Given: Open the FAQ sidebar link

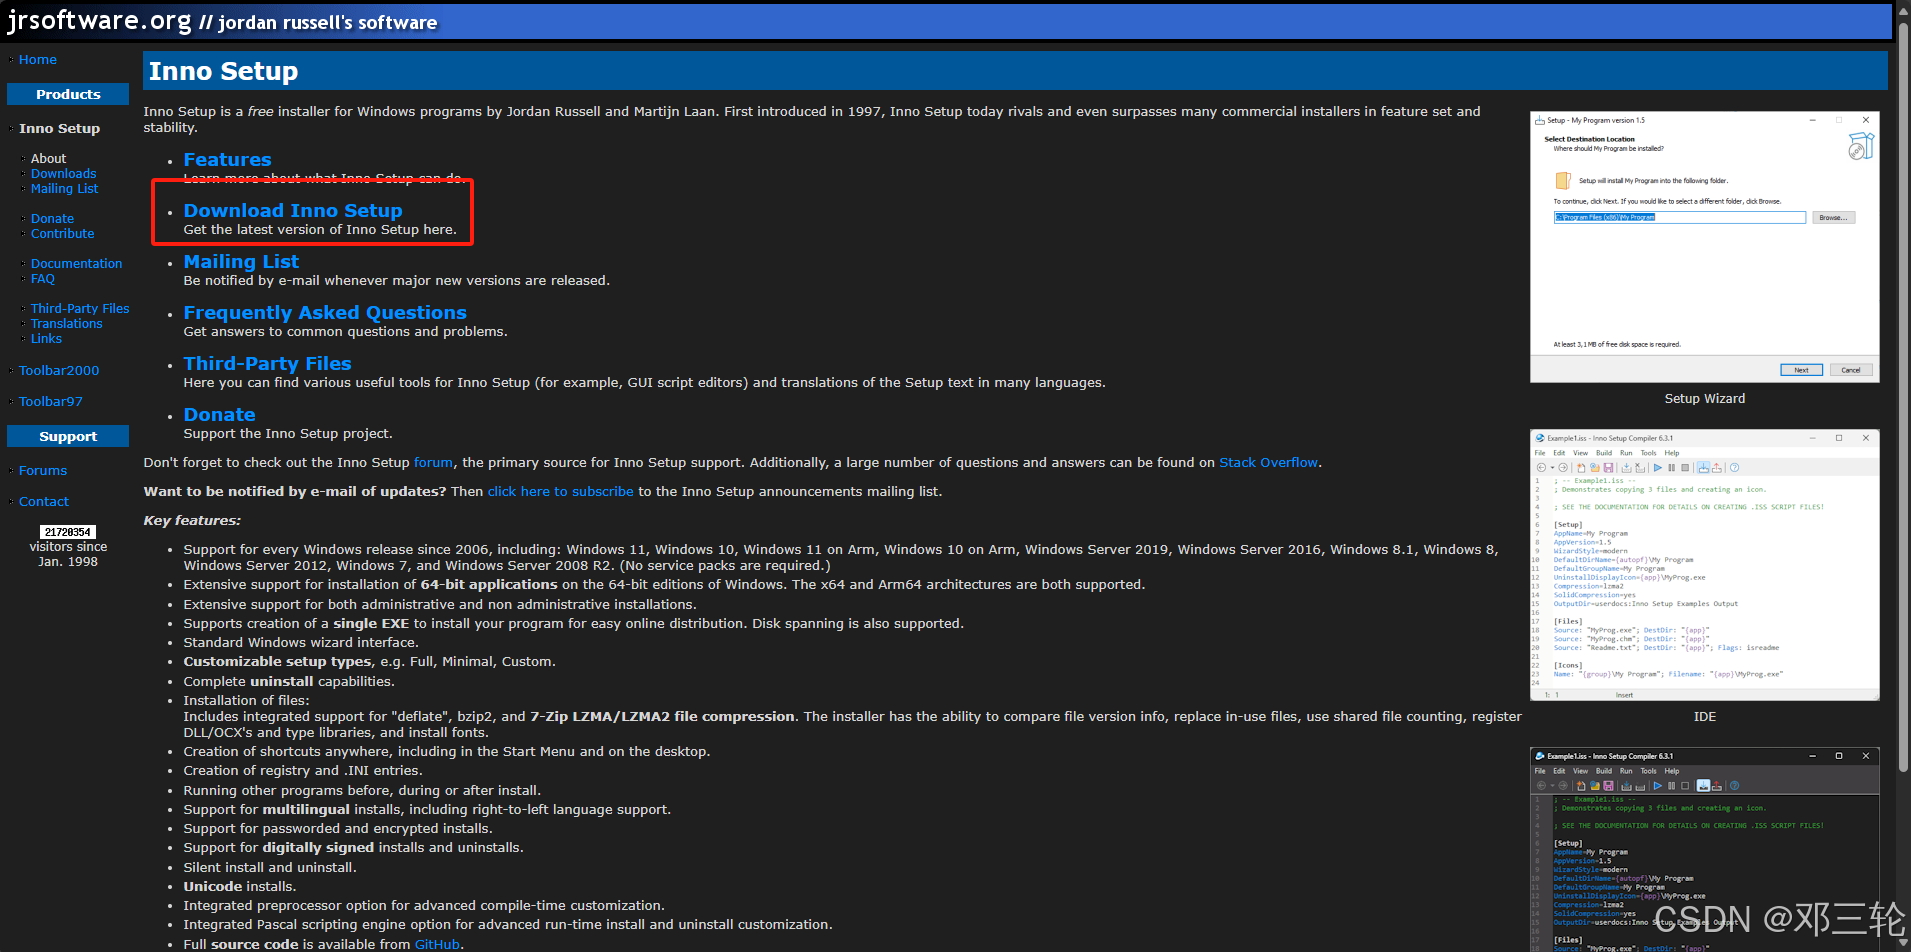Looking at the screenshot, I should (x=43, y=279).
